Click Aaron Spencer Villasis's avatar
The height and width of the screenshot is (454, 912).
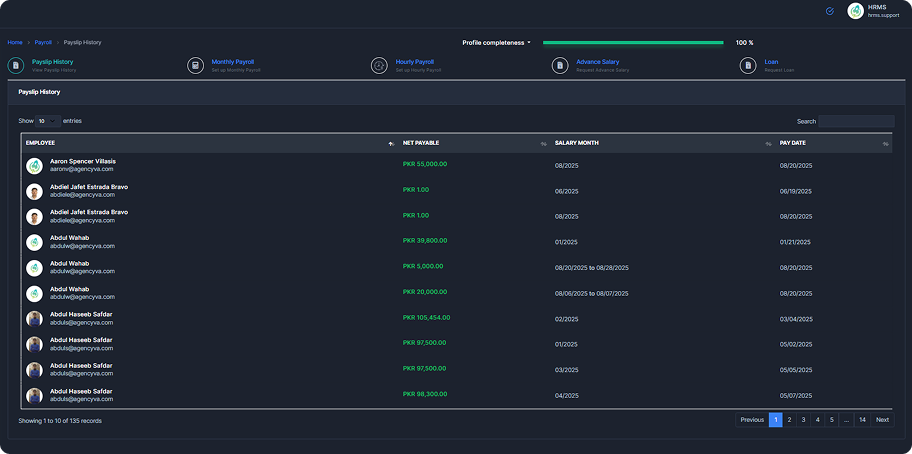coord(35,165)
